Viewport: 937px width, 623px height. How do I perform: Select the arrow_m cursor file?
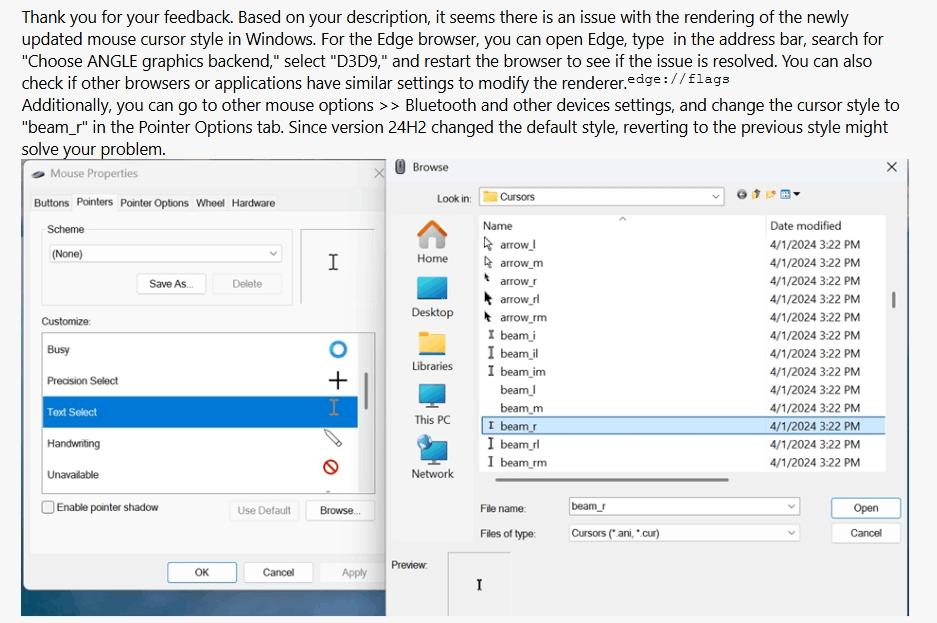[x=521, y=263]
